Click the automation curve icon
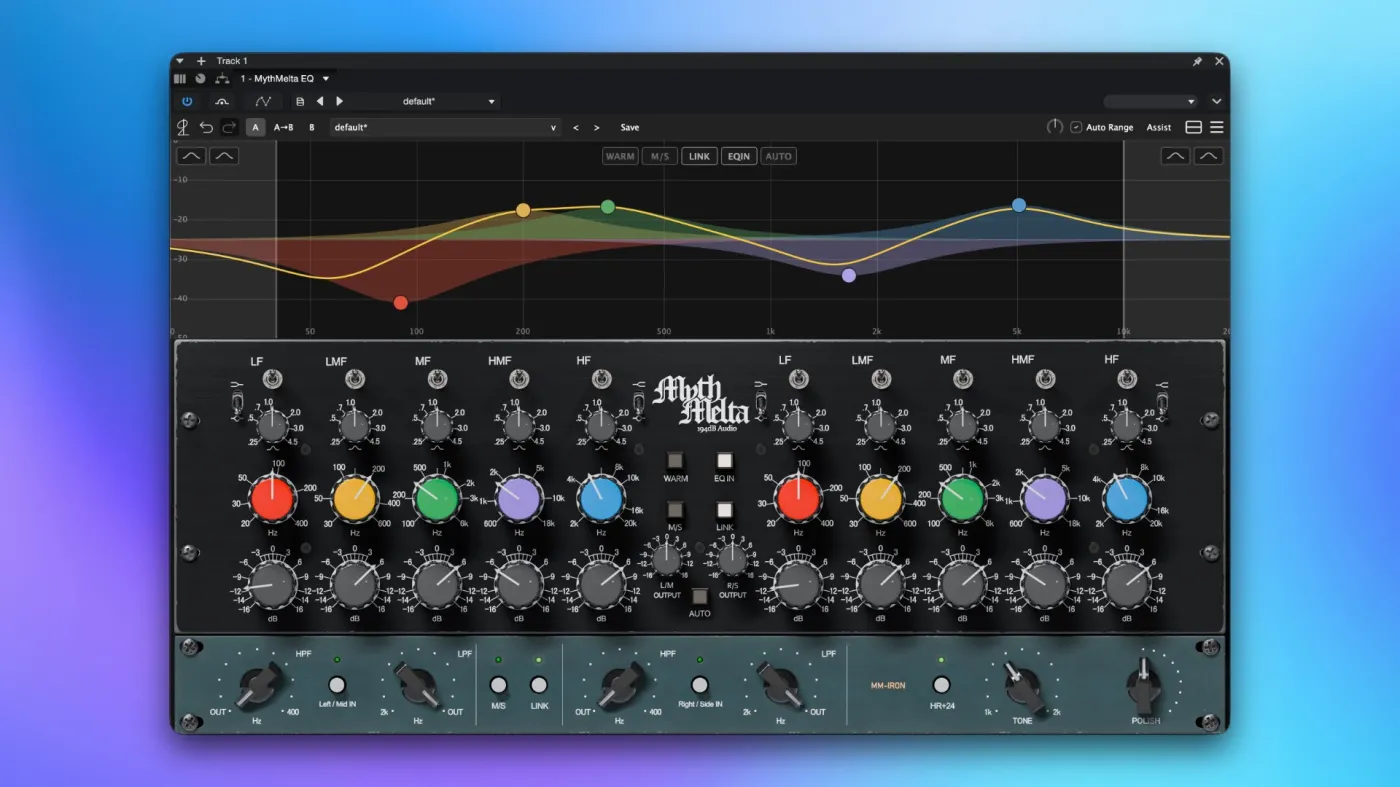Screen dimensions: 1400x787 (x=263, y=101)
